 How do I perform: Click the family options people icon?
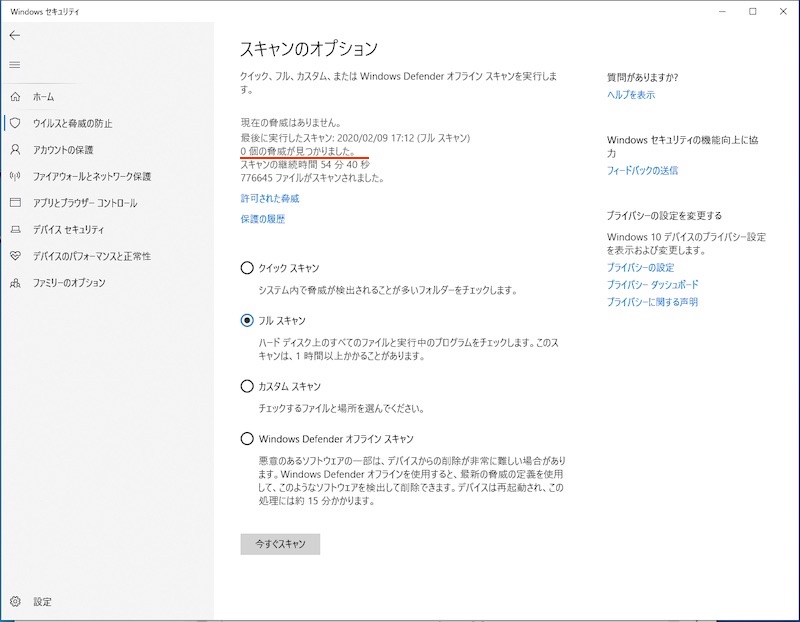click(x=15, y=282)
